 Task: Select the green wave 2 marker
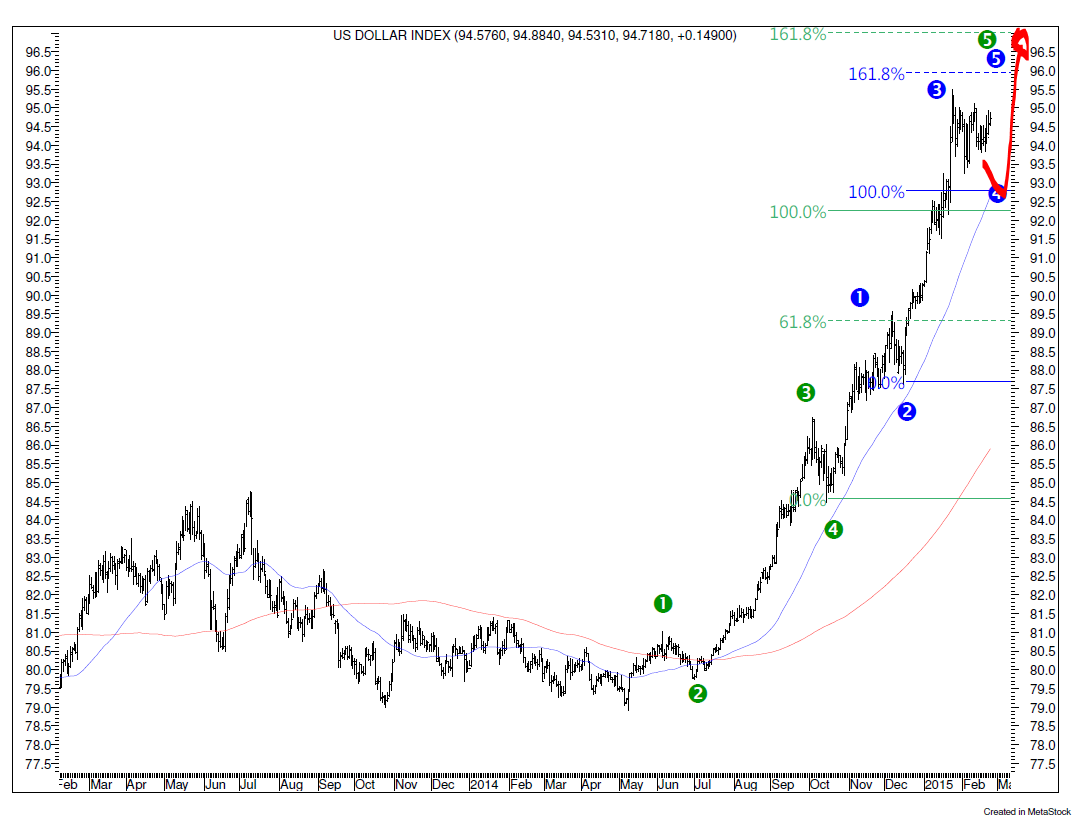(x=697, y=693)
